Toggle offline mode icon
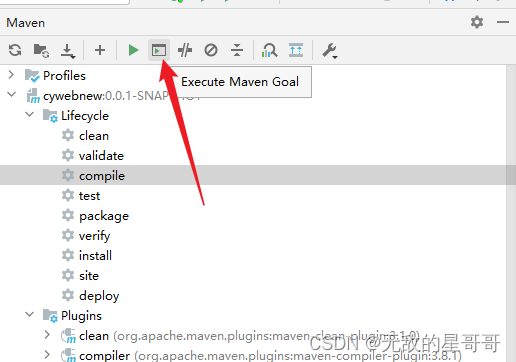This screenshot has height=362, width=516. tap(185, 50)
